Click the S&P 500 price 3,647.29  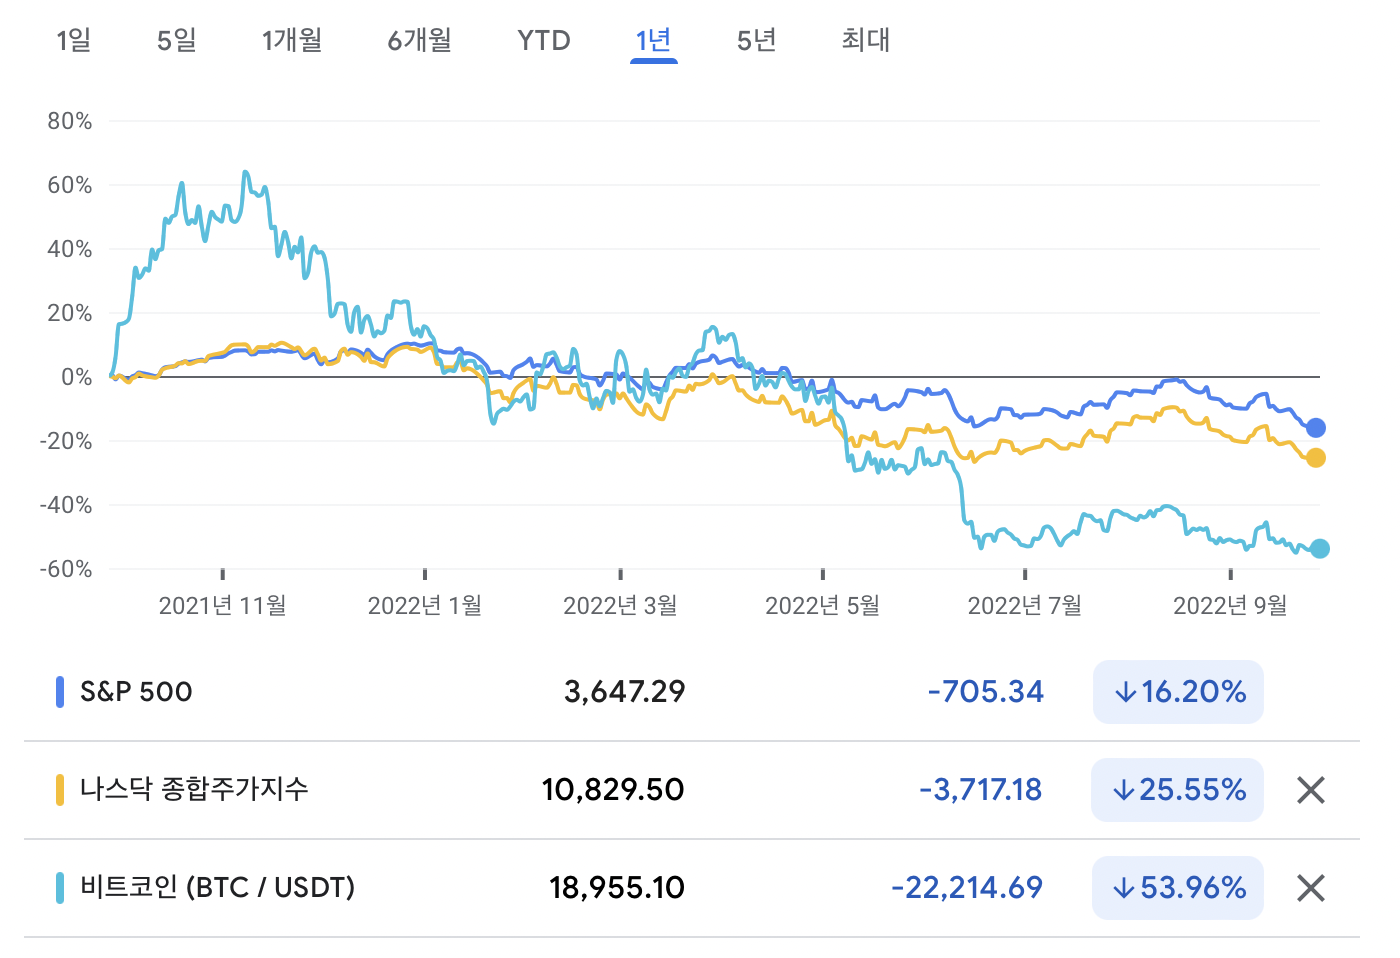point(625,692)
